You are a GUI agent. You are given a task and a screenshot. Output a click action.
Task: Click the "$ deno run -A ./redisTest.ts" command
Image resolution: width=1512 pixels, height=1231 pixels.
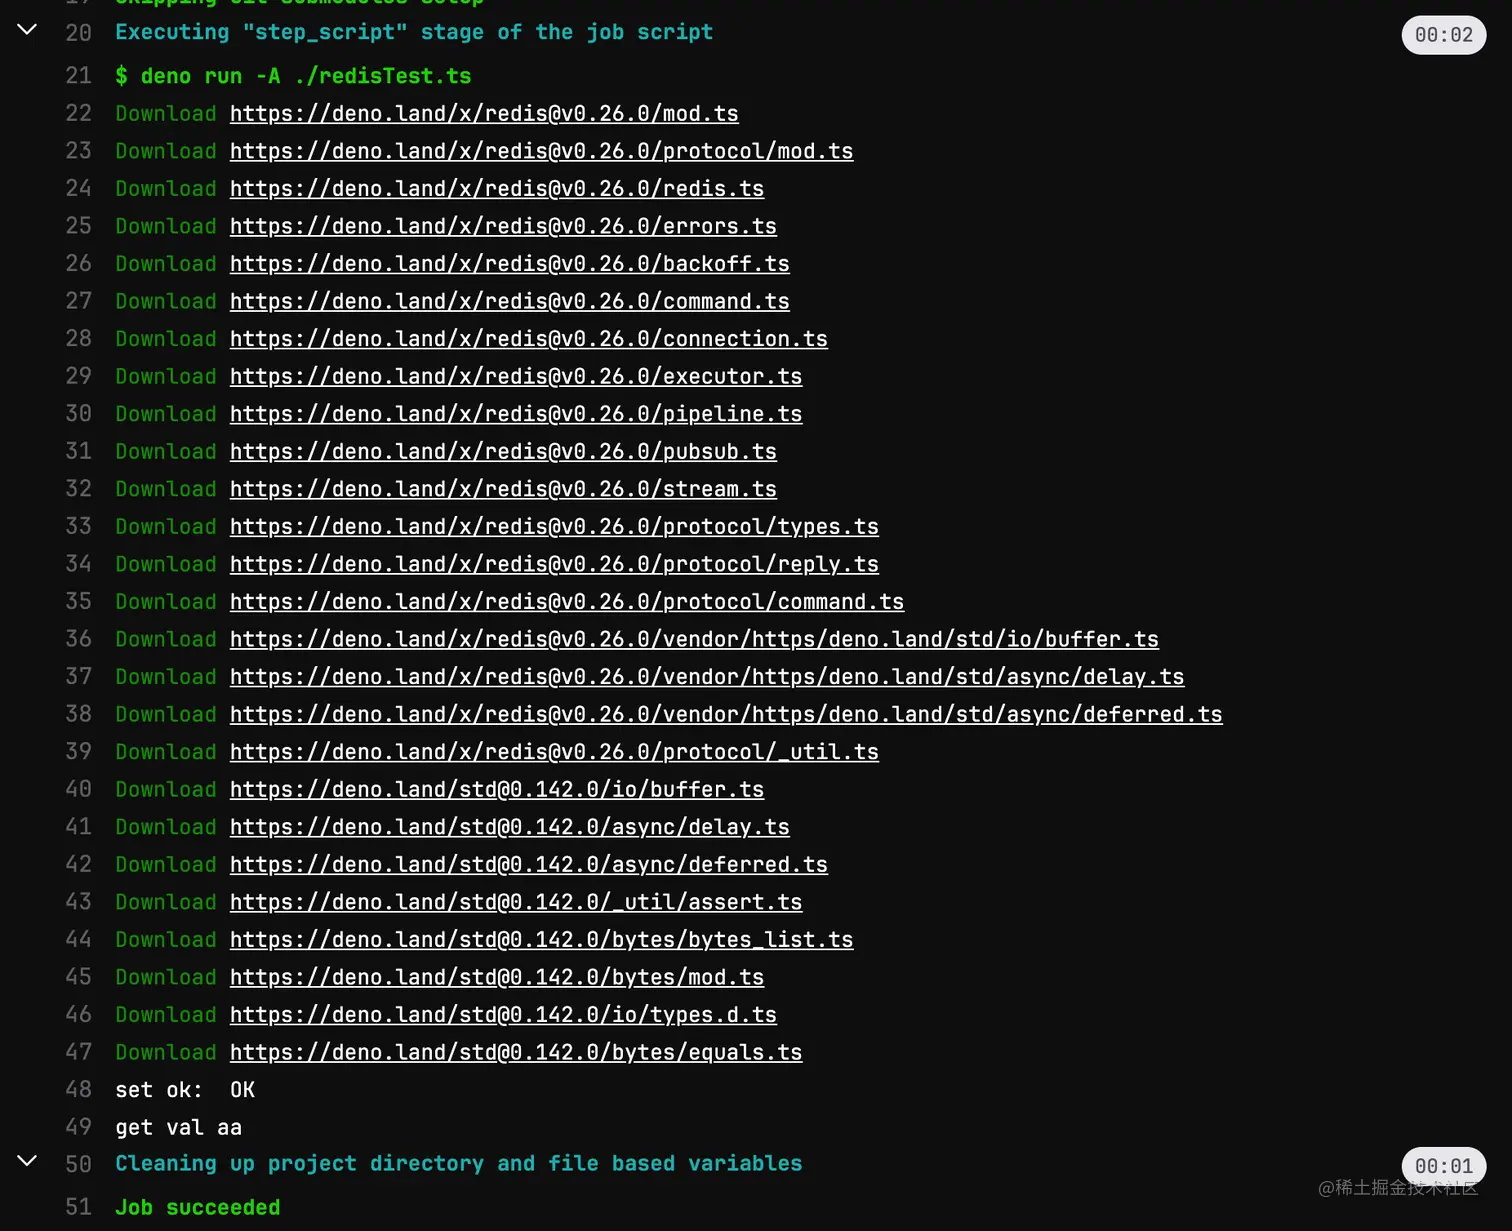pos(293,76)
